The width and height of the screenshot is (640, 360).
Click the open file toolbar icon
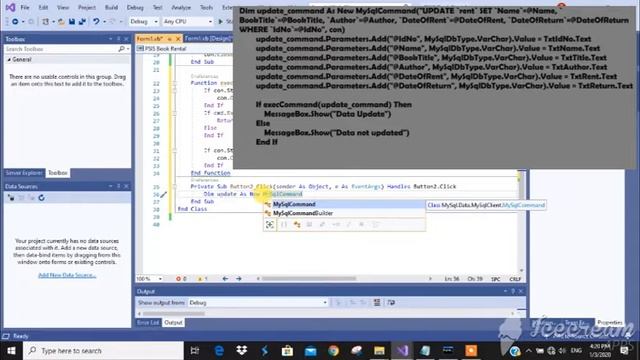click(x=61, y=21)
